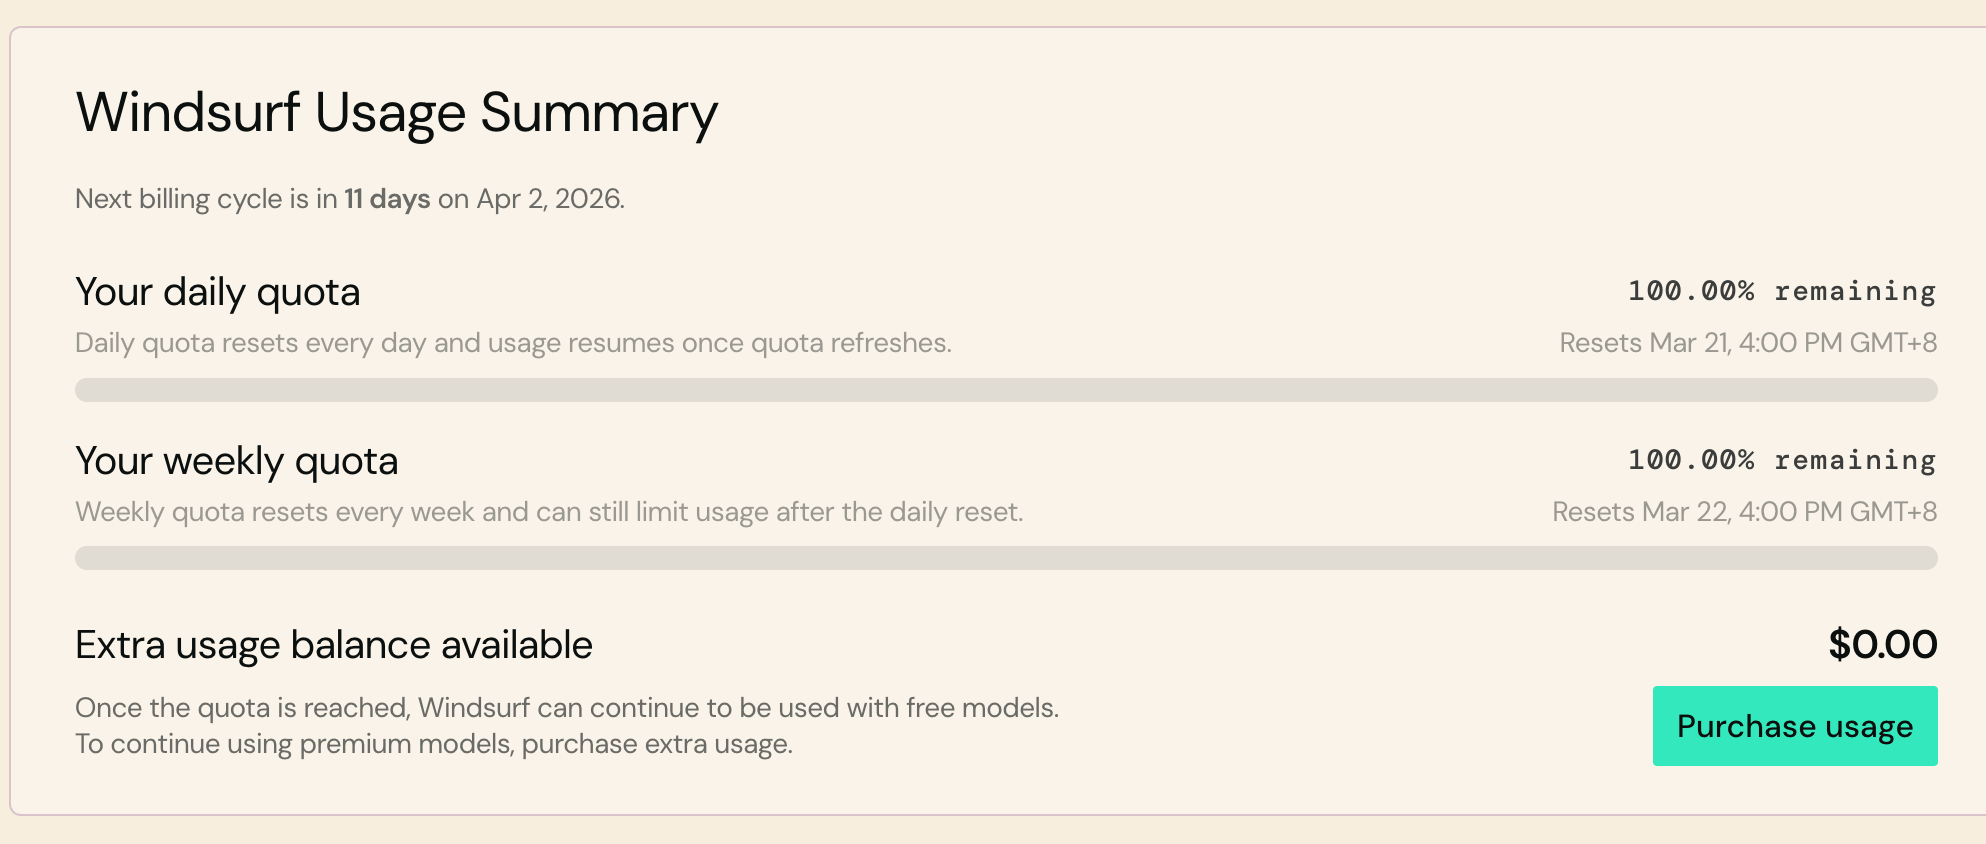Click the Purchase usage button

point(1795,726)
